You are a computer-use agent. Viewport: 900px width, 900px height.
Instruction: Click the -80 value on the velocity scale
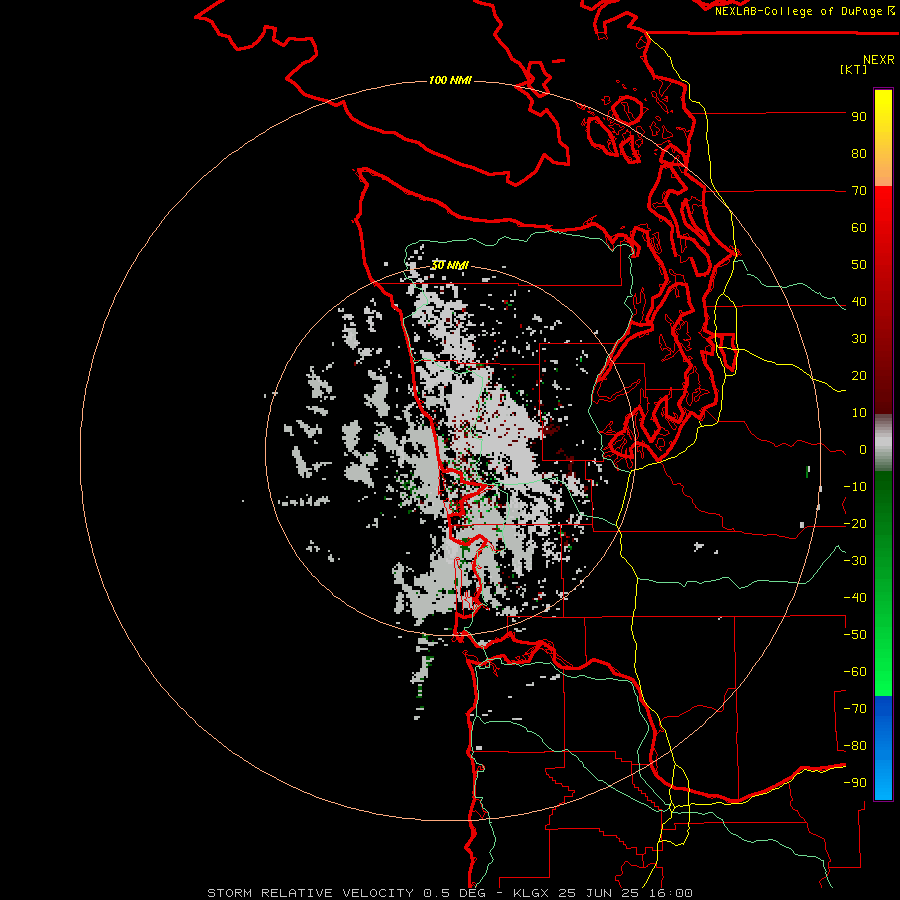click(855, 746)
